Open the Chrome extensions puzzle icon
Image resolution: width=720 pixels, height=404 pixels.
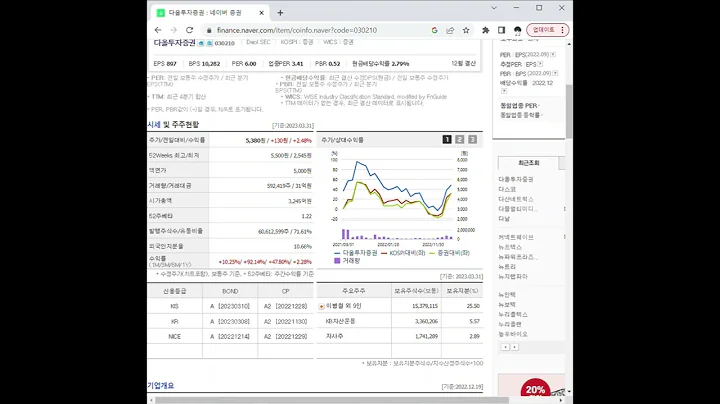485,30
